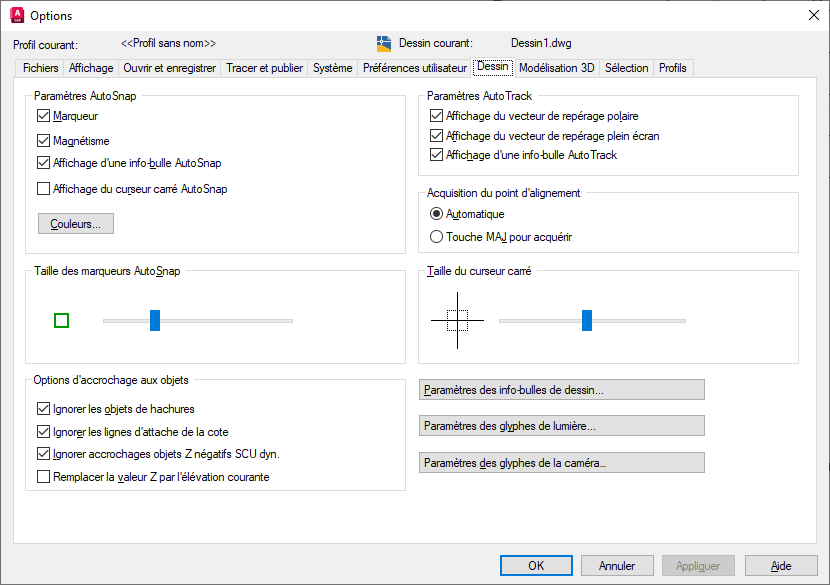Click the crosshair aperture preview icon
This screenshot has height=585, width=830.
[457, 320]
